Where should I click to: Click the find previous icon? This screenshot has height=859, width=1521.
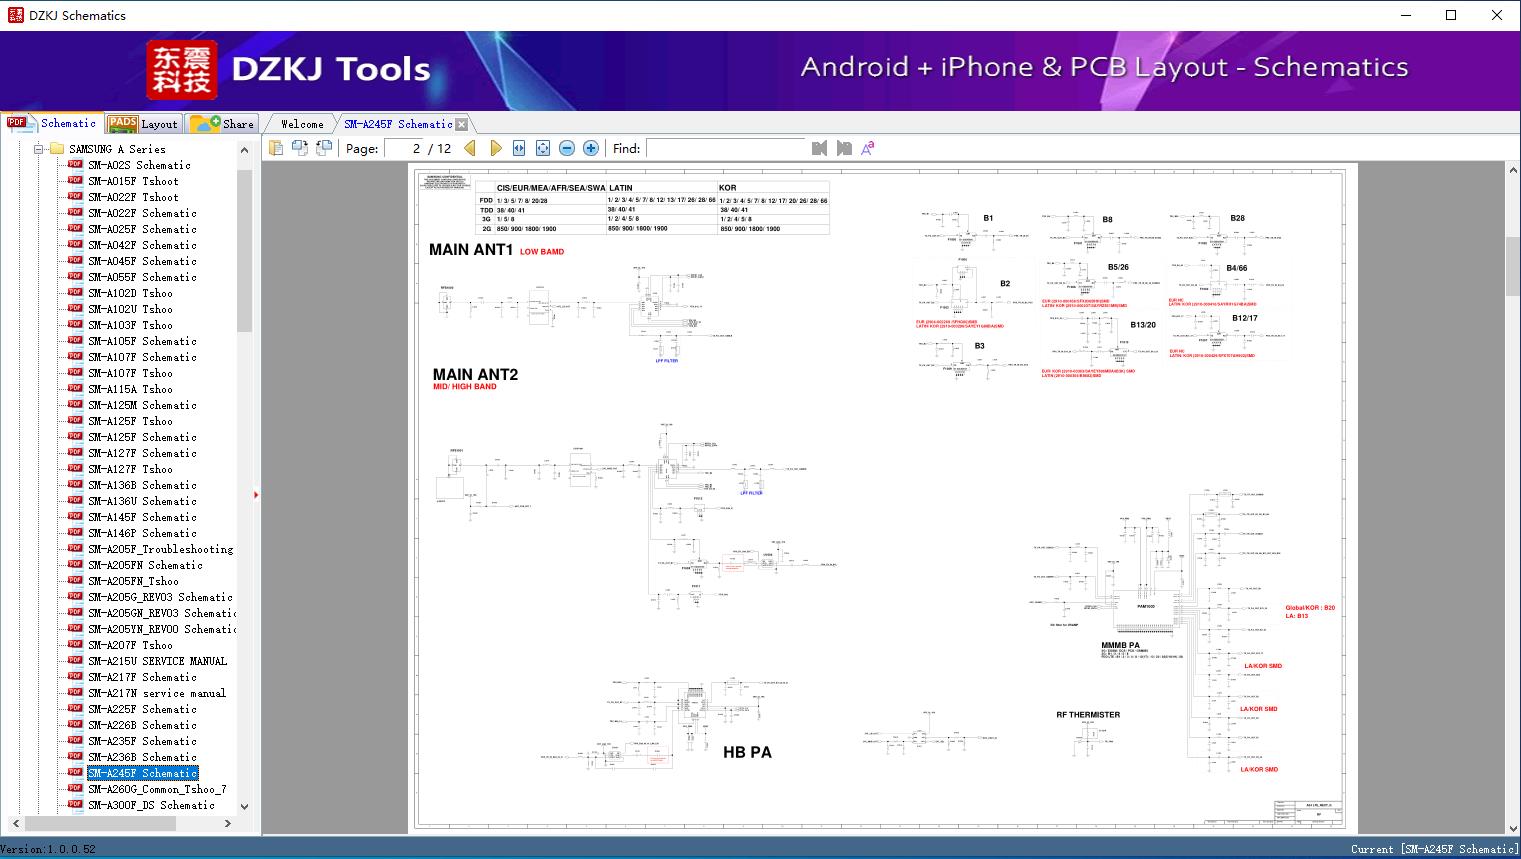pos(820,148)
